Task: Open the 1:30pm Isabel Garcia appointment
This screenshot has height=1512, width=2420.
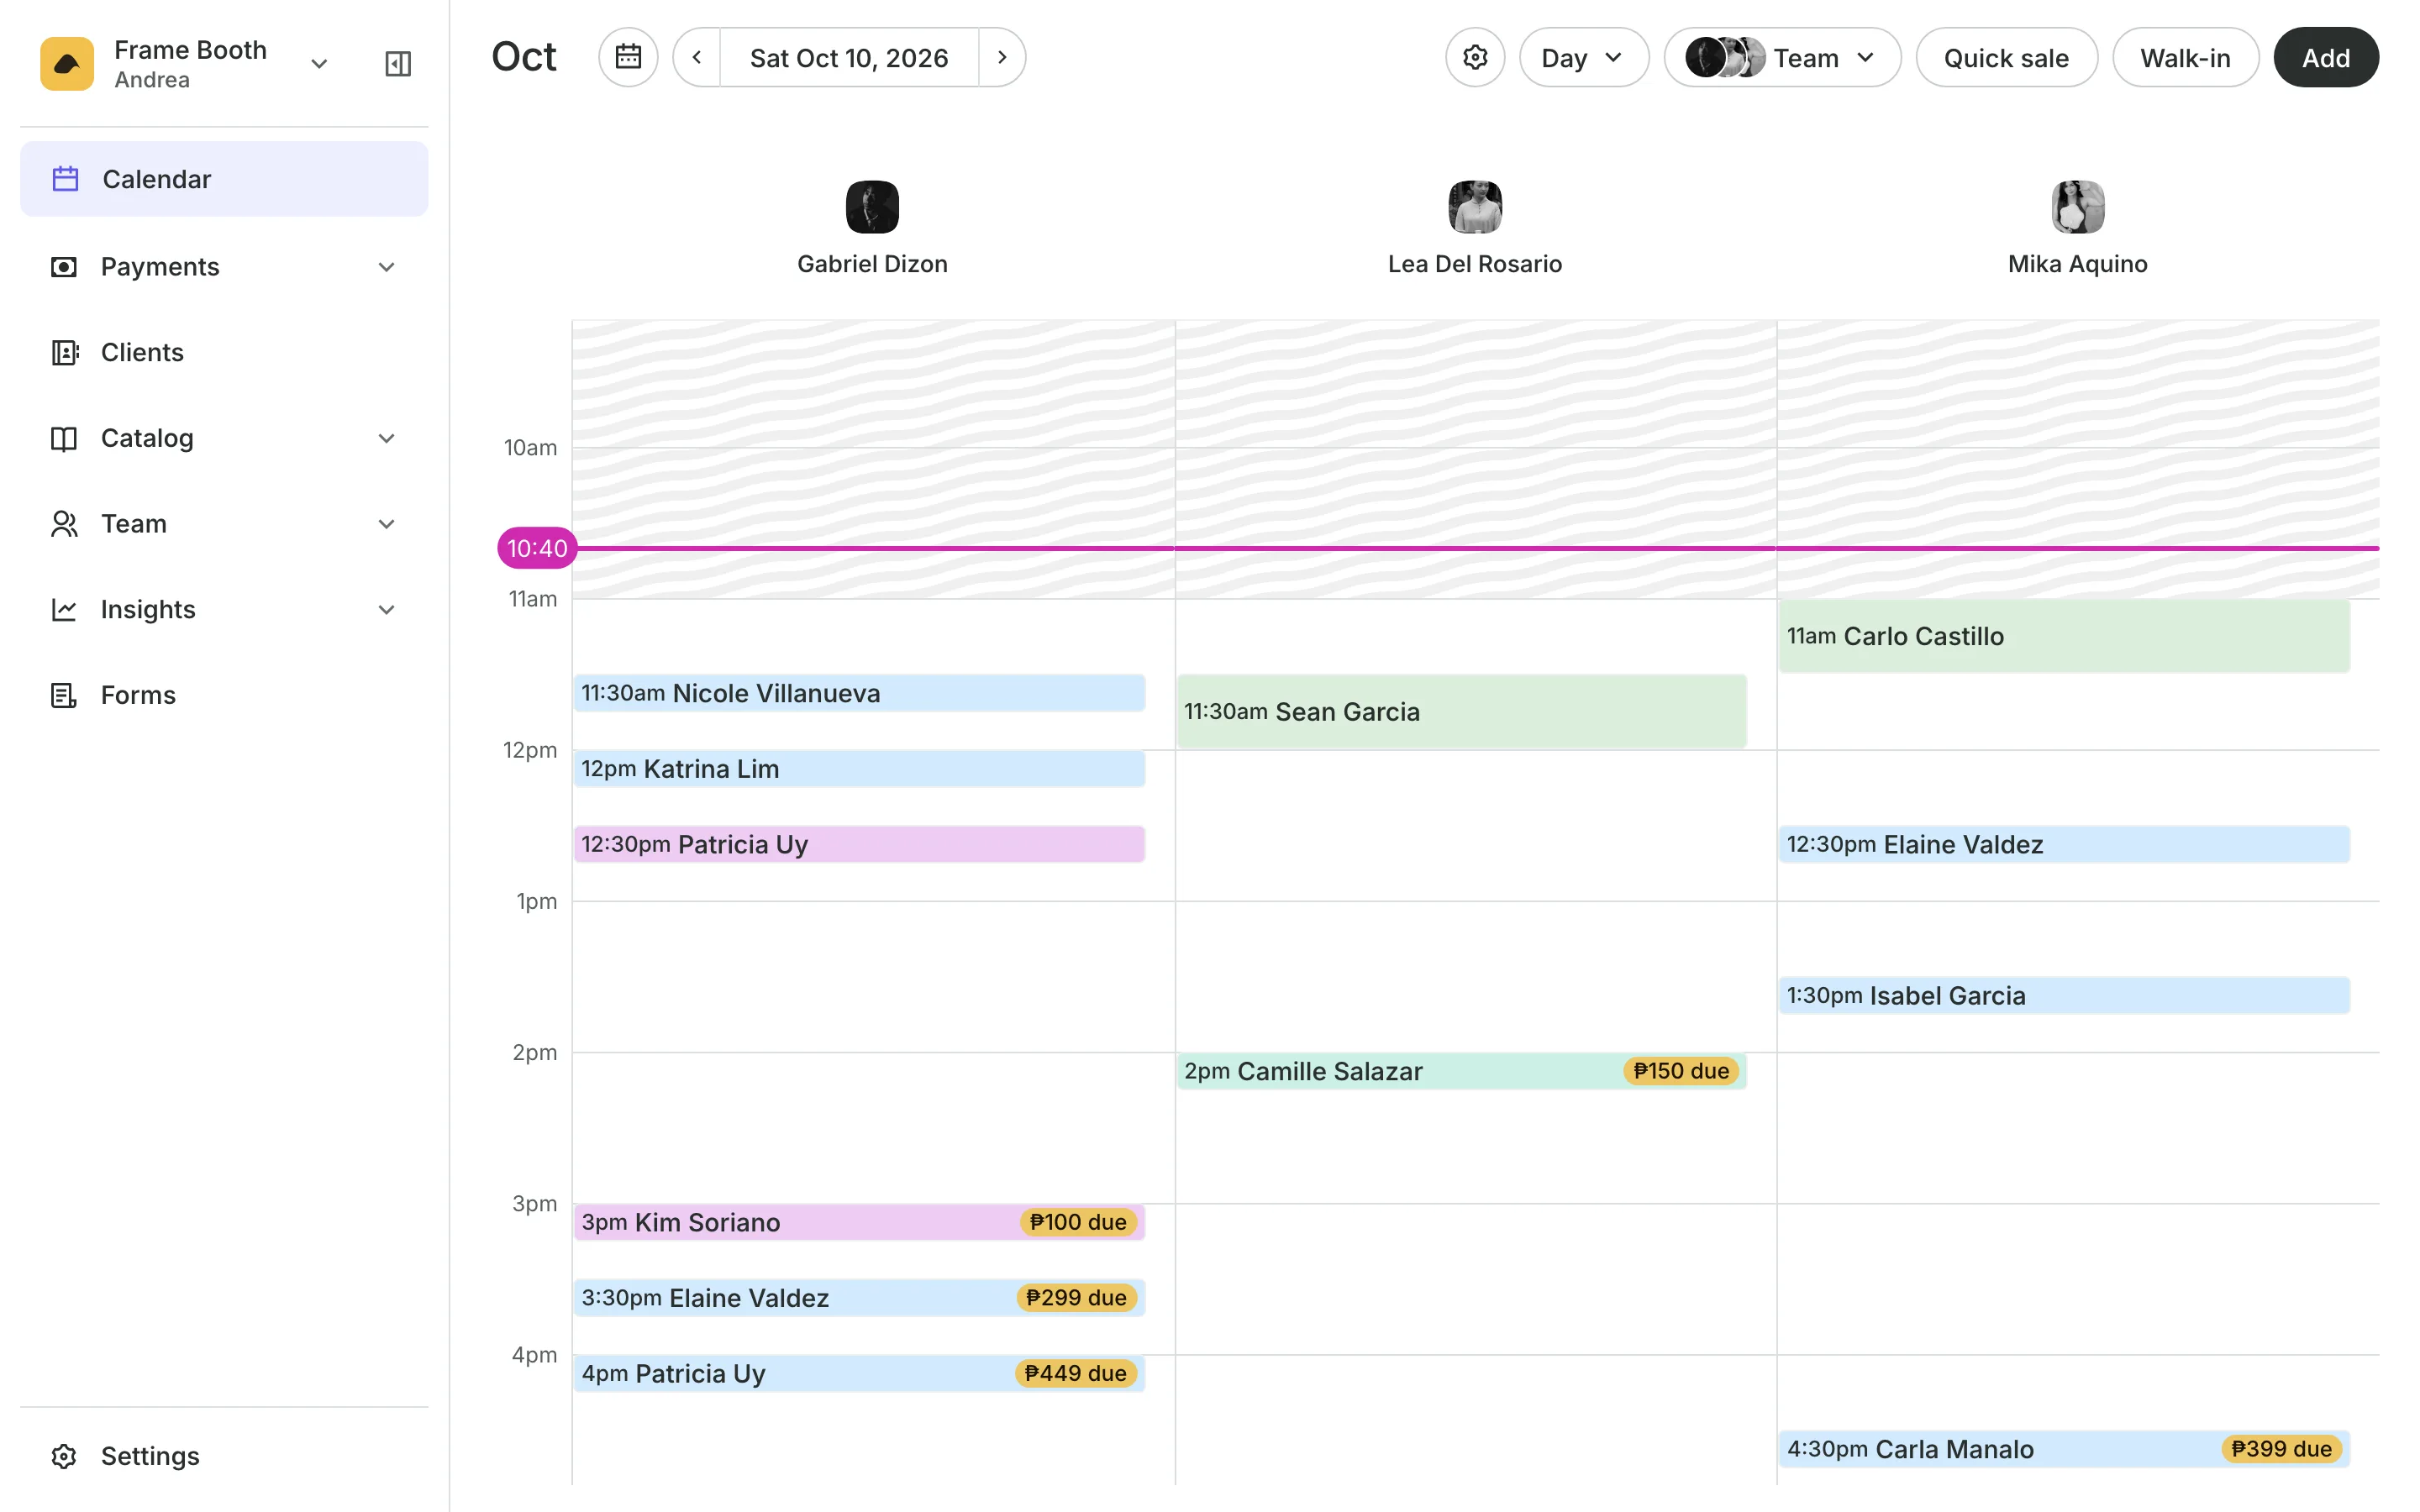Action: coord(2064,995)
